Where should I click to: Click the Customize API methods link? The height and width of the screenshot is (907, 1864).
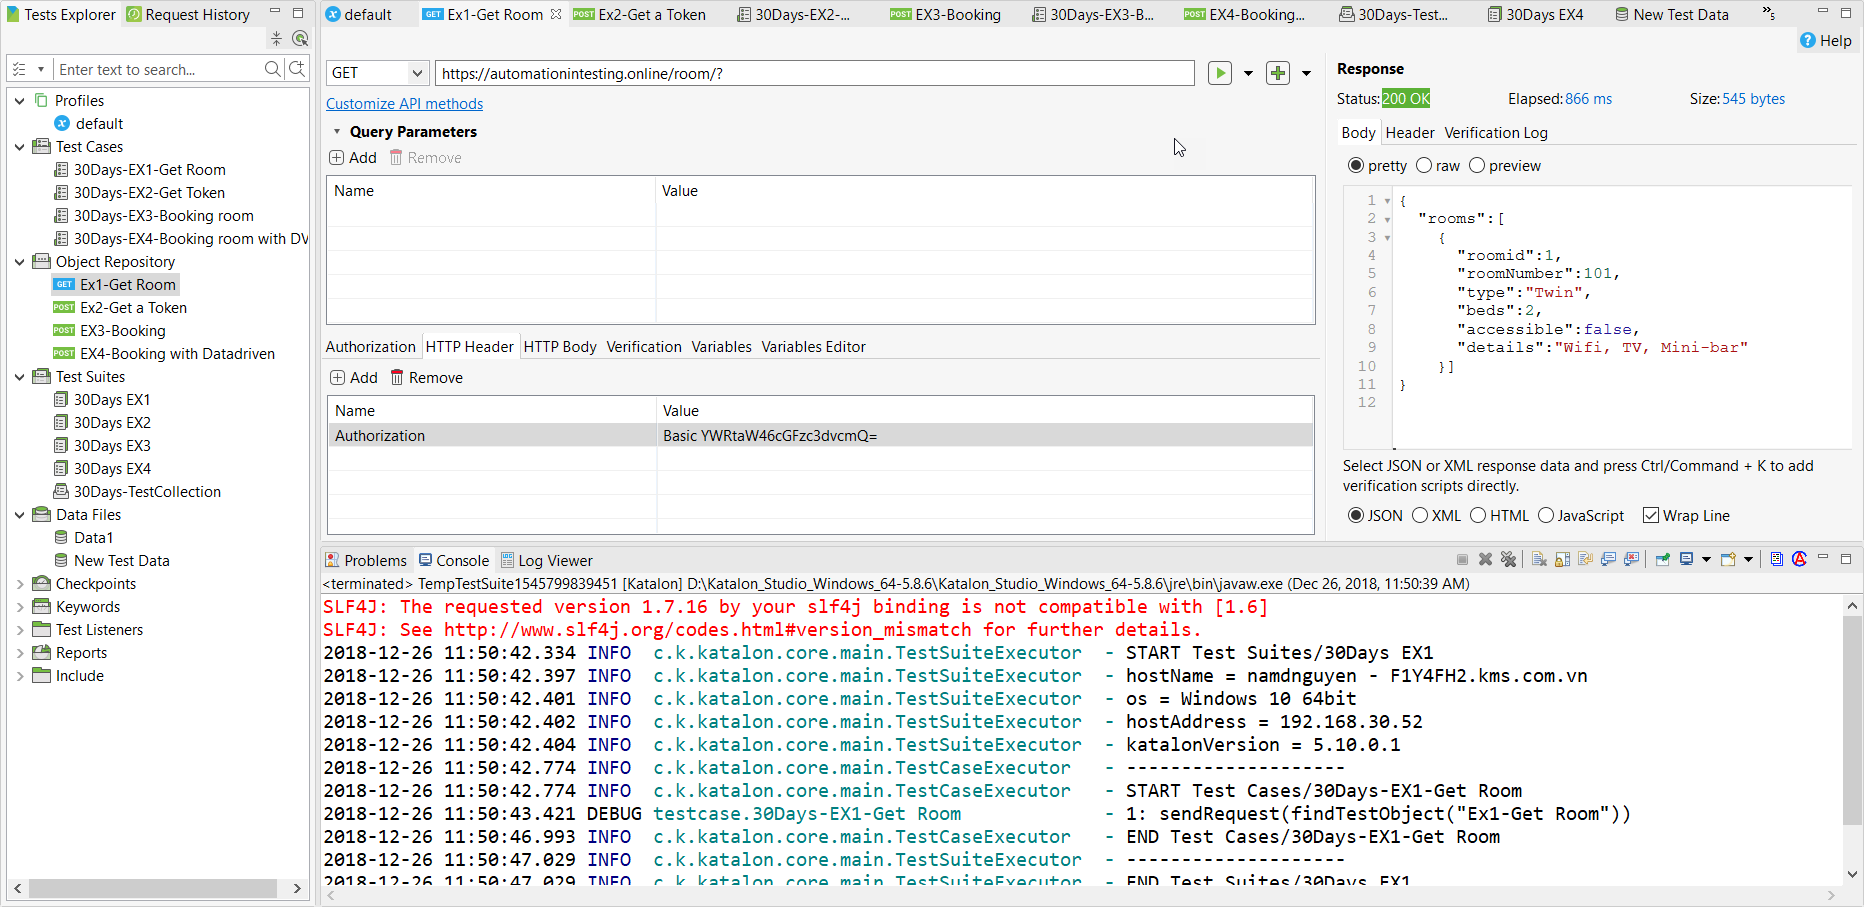point(404,104)
